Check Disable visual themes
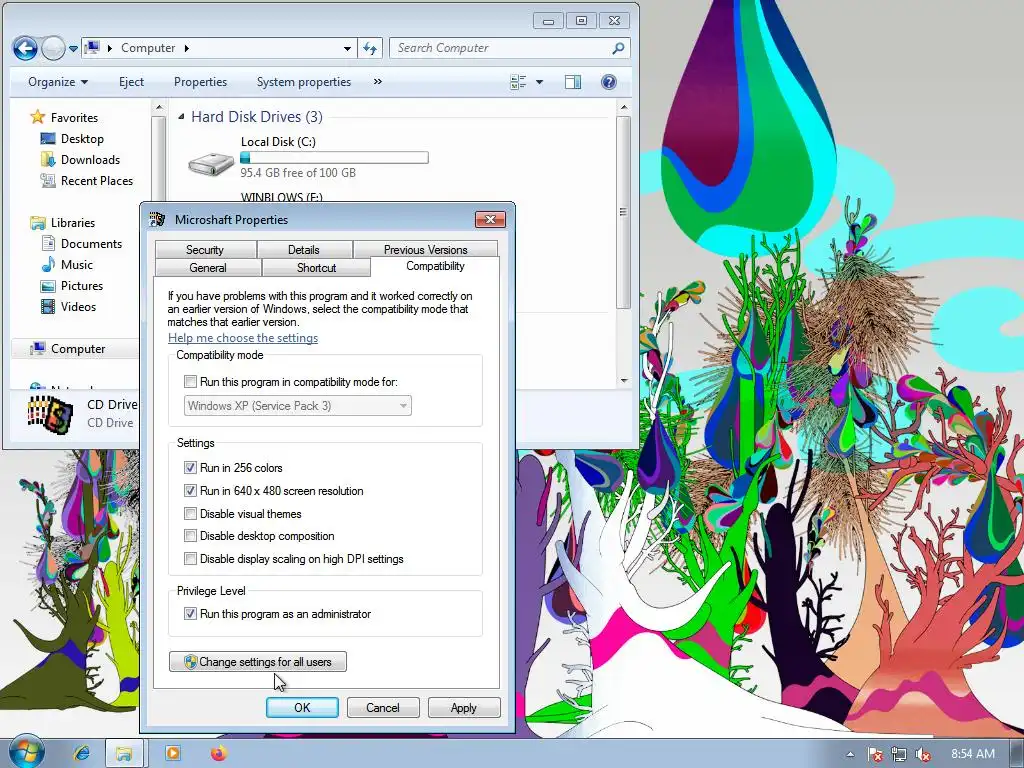 coord(190,514)
